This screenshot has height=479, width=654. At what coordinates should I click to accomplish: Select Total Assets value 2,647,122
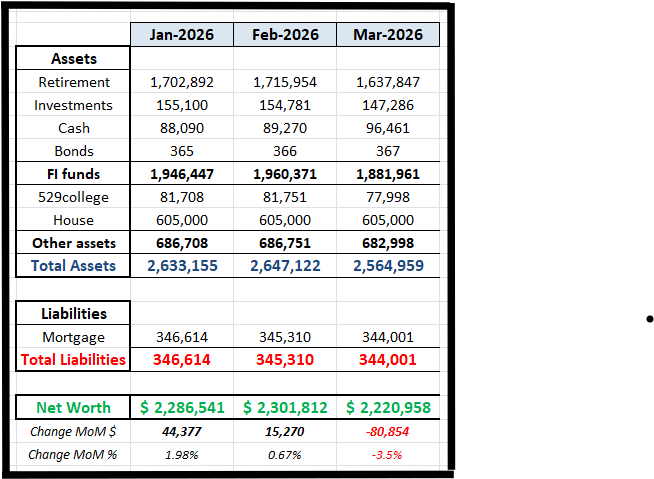pyautogui.click(x=284, y=266)
